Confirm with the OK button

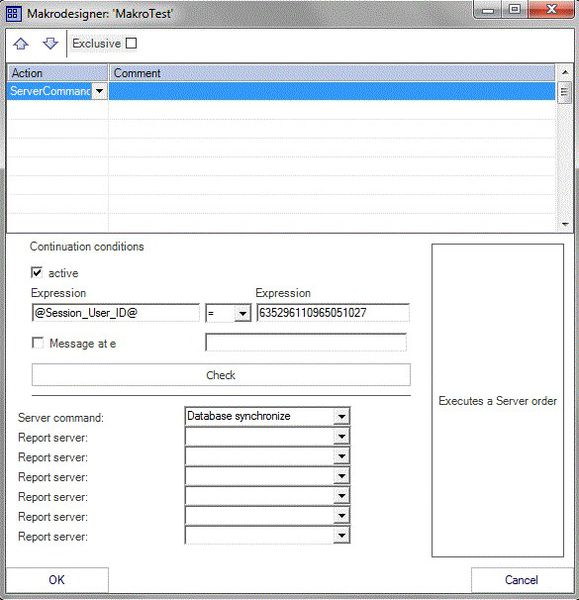click(x=57, y=580)
